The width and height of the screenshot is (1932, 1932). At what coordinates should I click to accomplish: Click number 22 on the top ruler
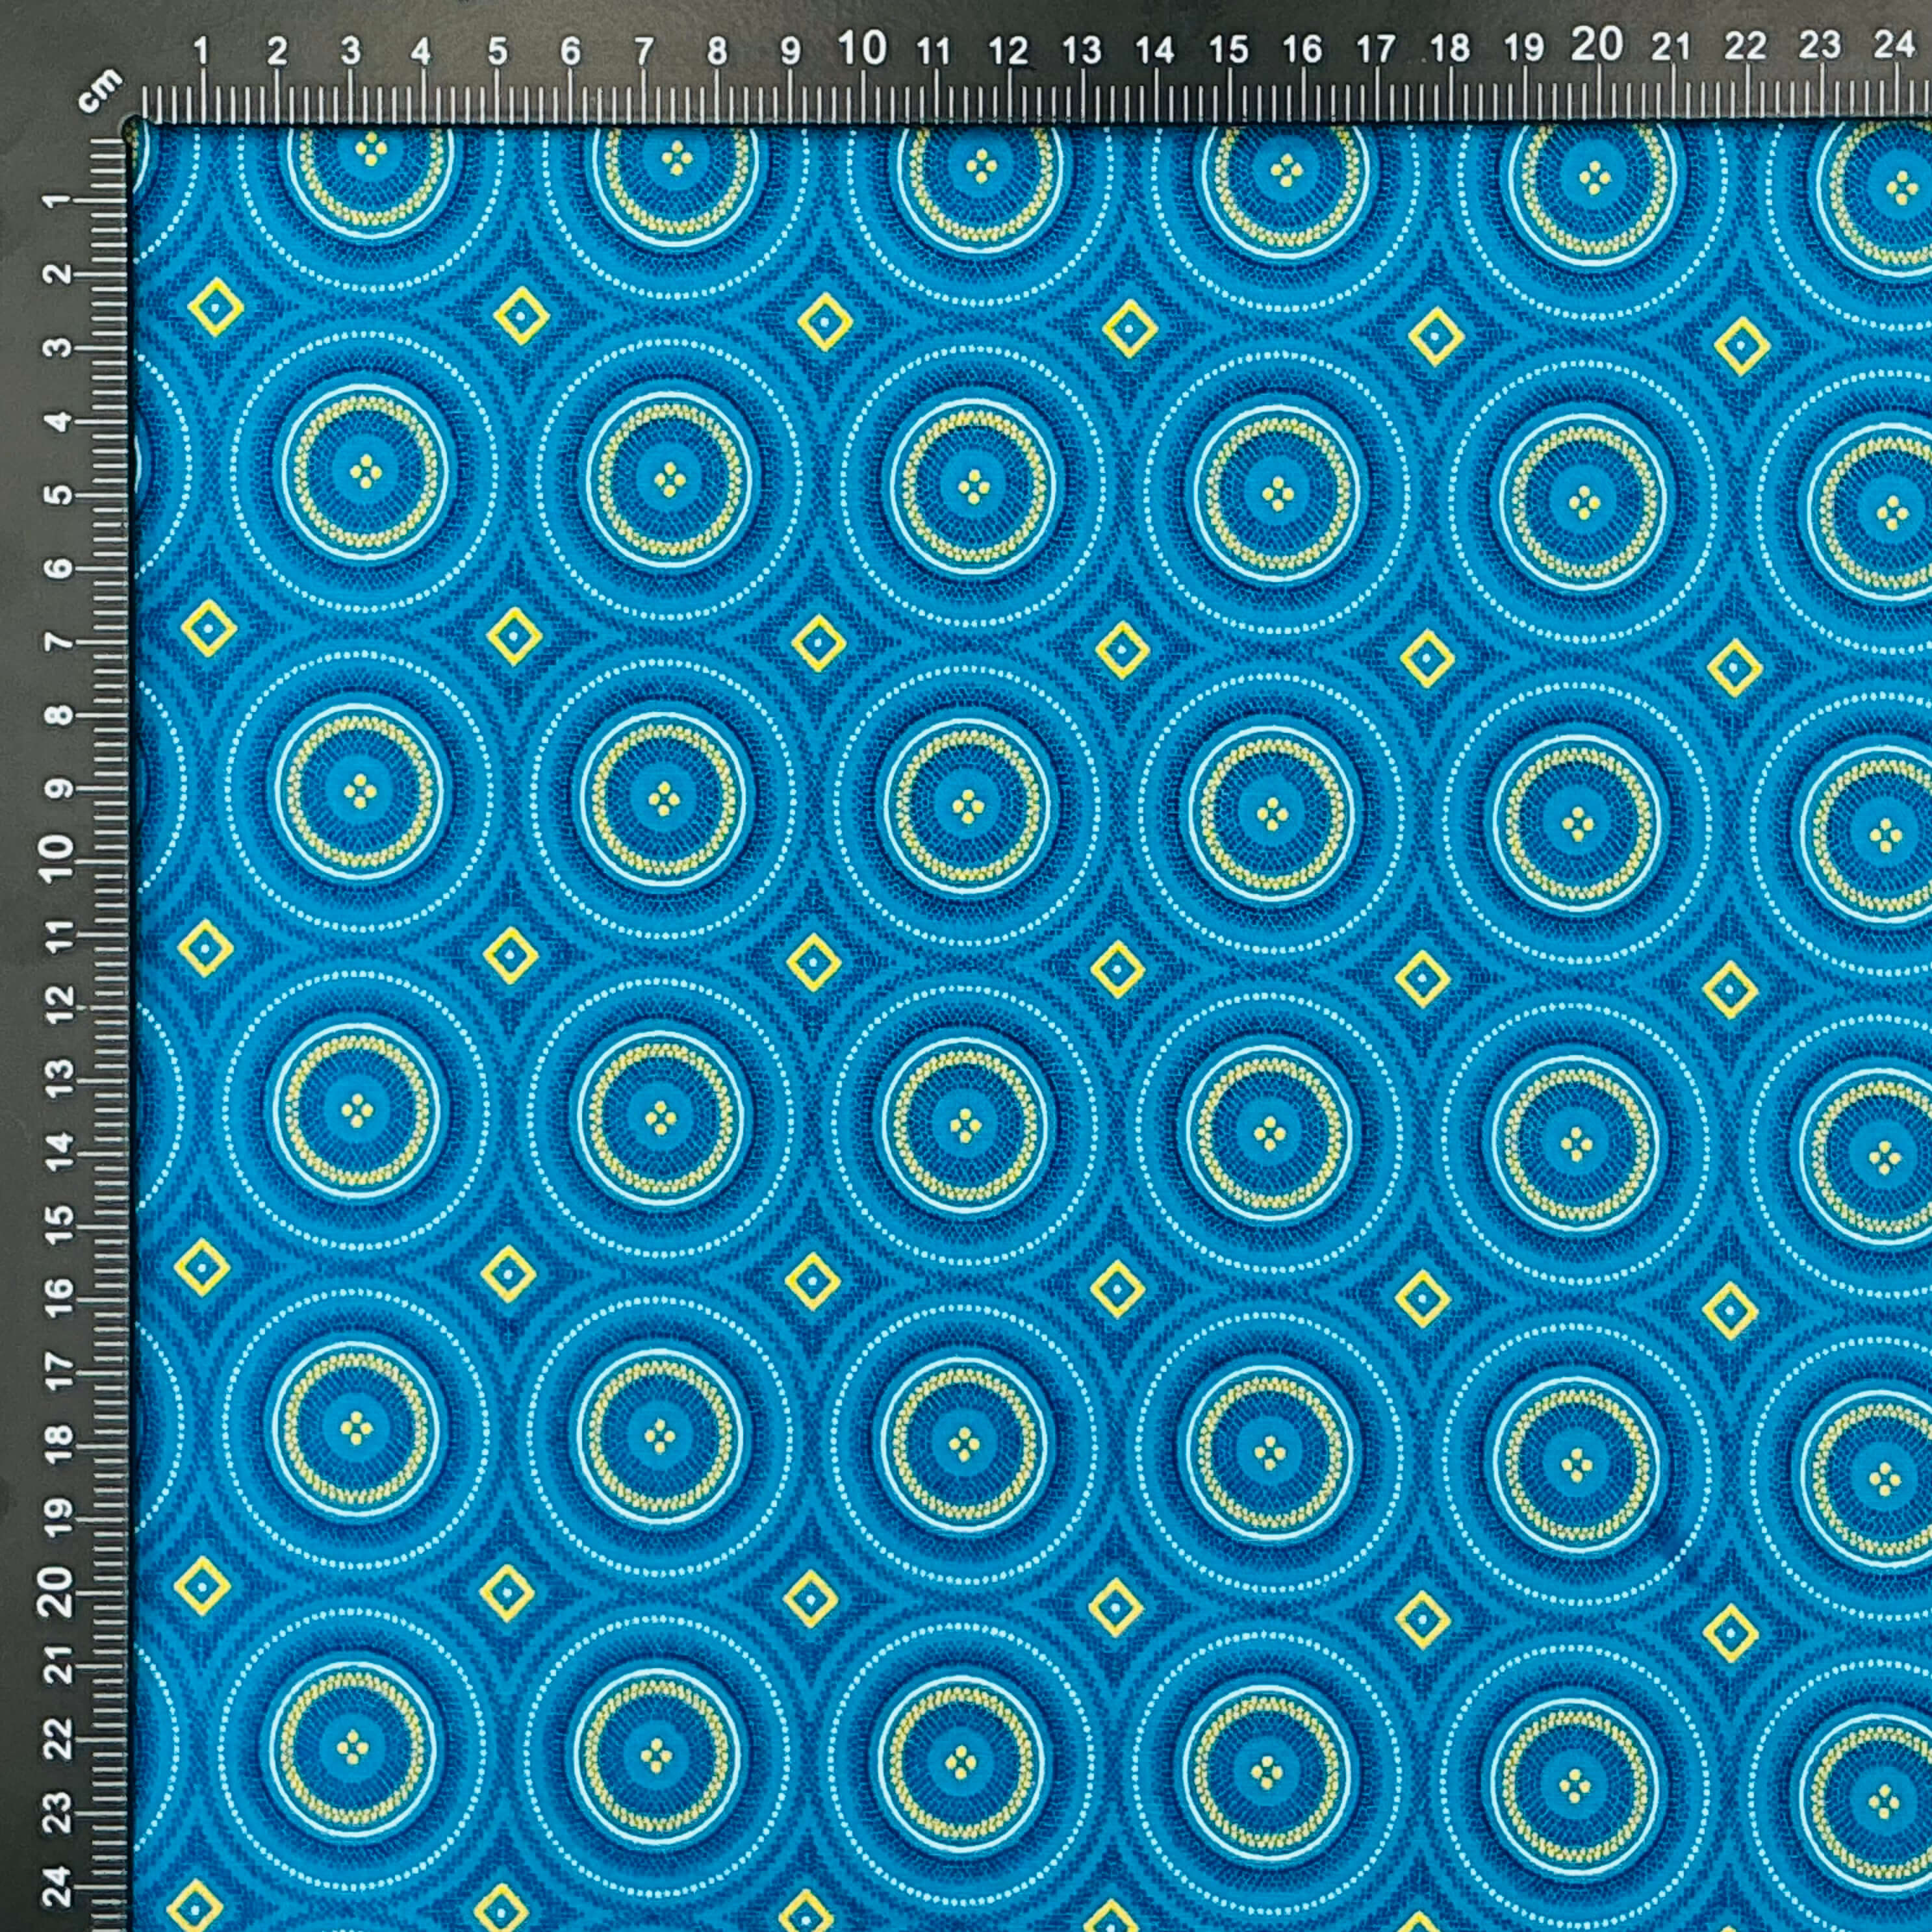tap(1745, 46)
